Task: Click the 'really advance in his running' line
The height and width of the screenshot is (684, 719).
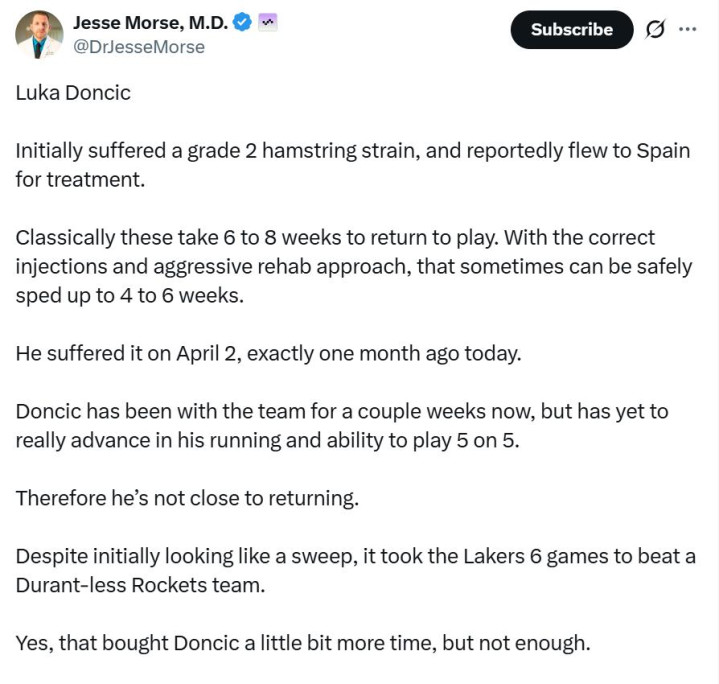Action: [x=267, y=440]
